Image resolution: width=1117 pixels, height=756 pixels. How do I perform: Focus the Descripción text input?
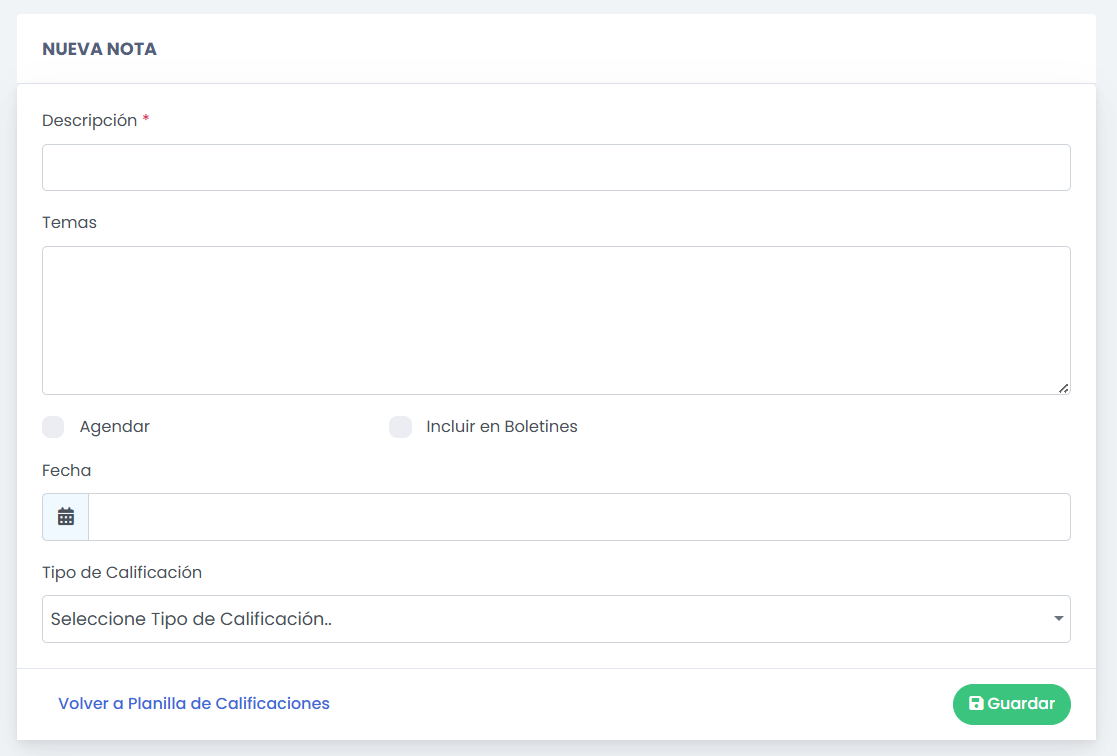coord(556,168)
